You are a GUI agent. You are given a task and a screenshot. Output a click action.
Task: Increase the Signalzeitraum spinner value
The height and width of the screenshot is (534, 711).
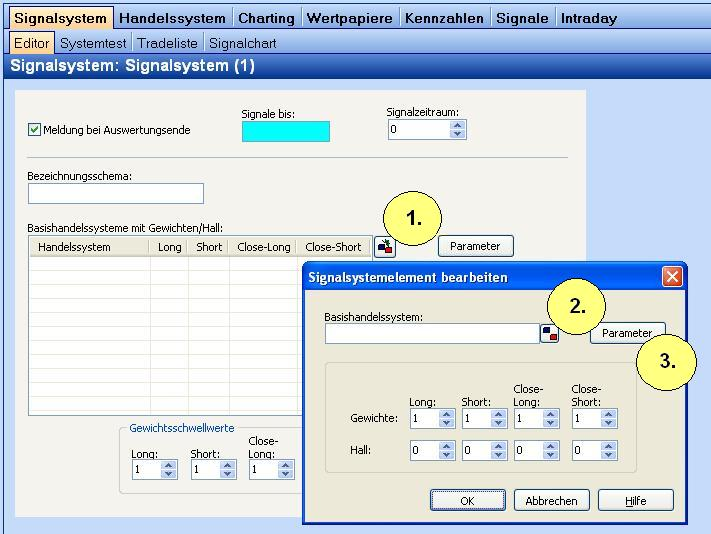point(457,125)
